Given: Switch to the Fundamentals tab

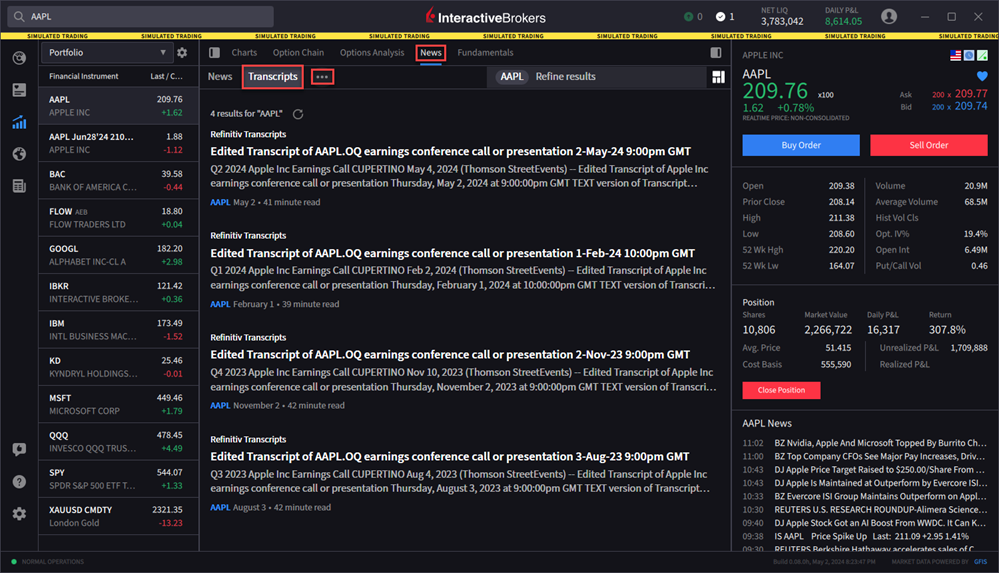Looking at the screenshot, I should click(x=485, y=53).
